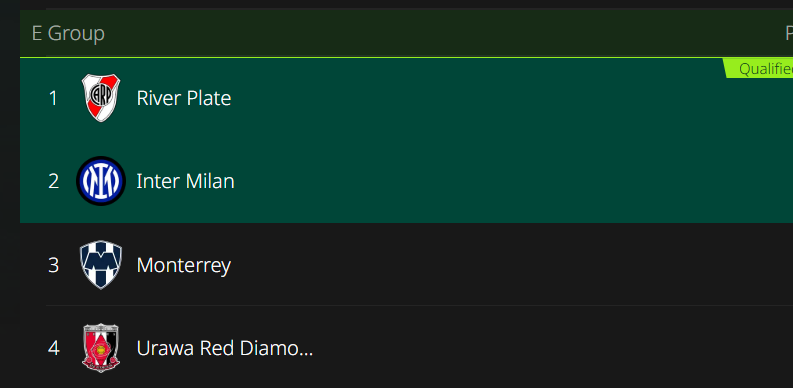Open the Monterrey shield crest
Viewport: 793px width, 388px height.
tap(101, 265)
